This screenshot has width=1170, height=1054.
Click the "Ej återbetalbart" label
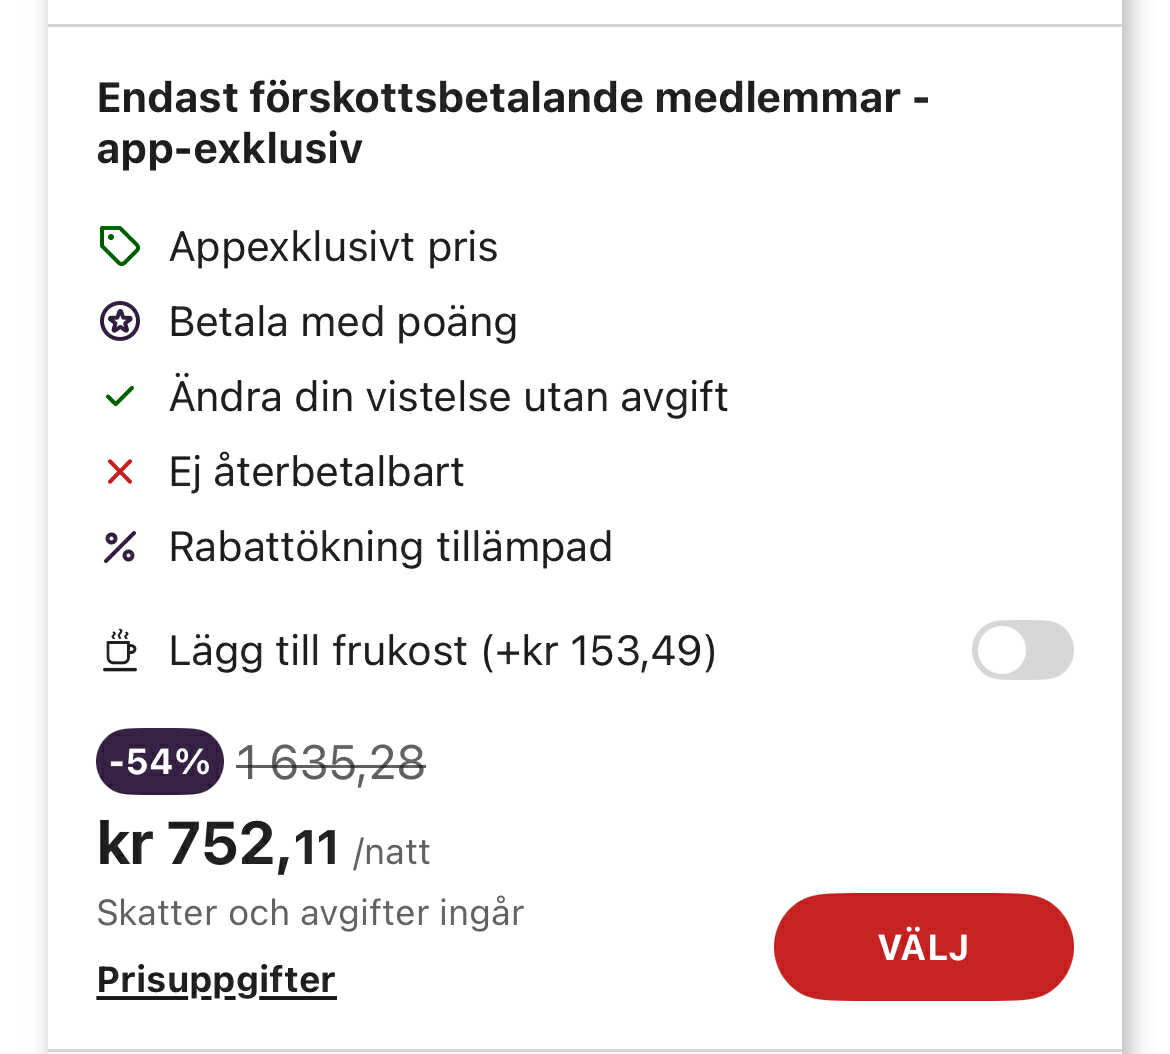(x=316, y=472)
